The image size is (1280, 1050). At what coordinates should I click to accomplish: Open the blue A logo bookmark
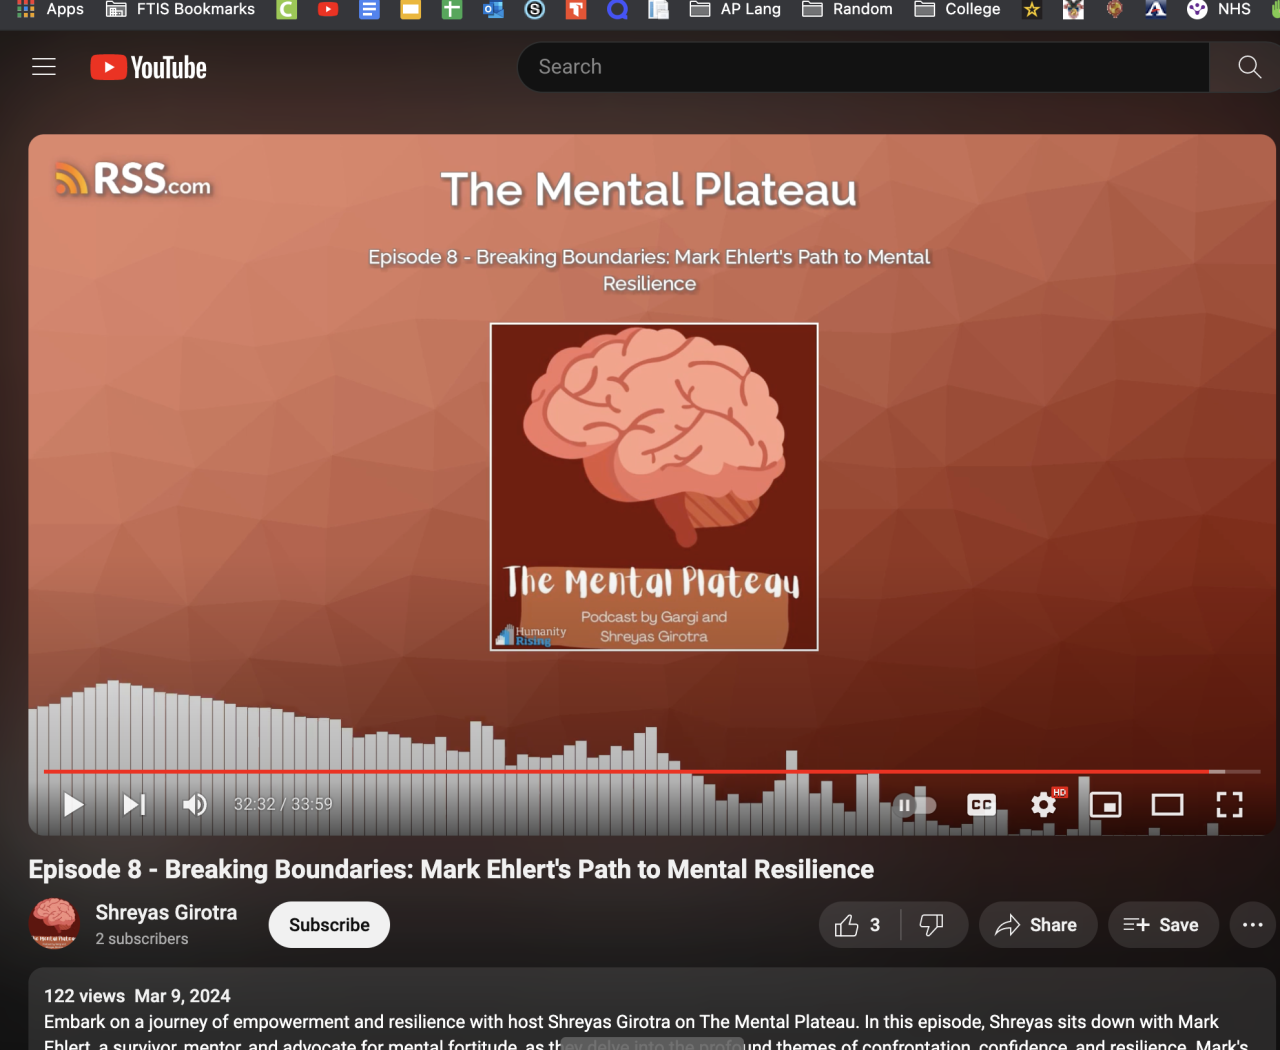1156,10
